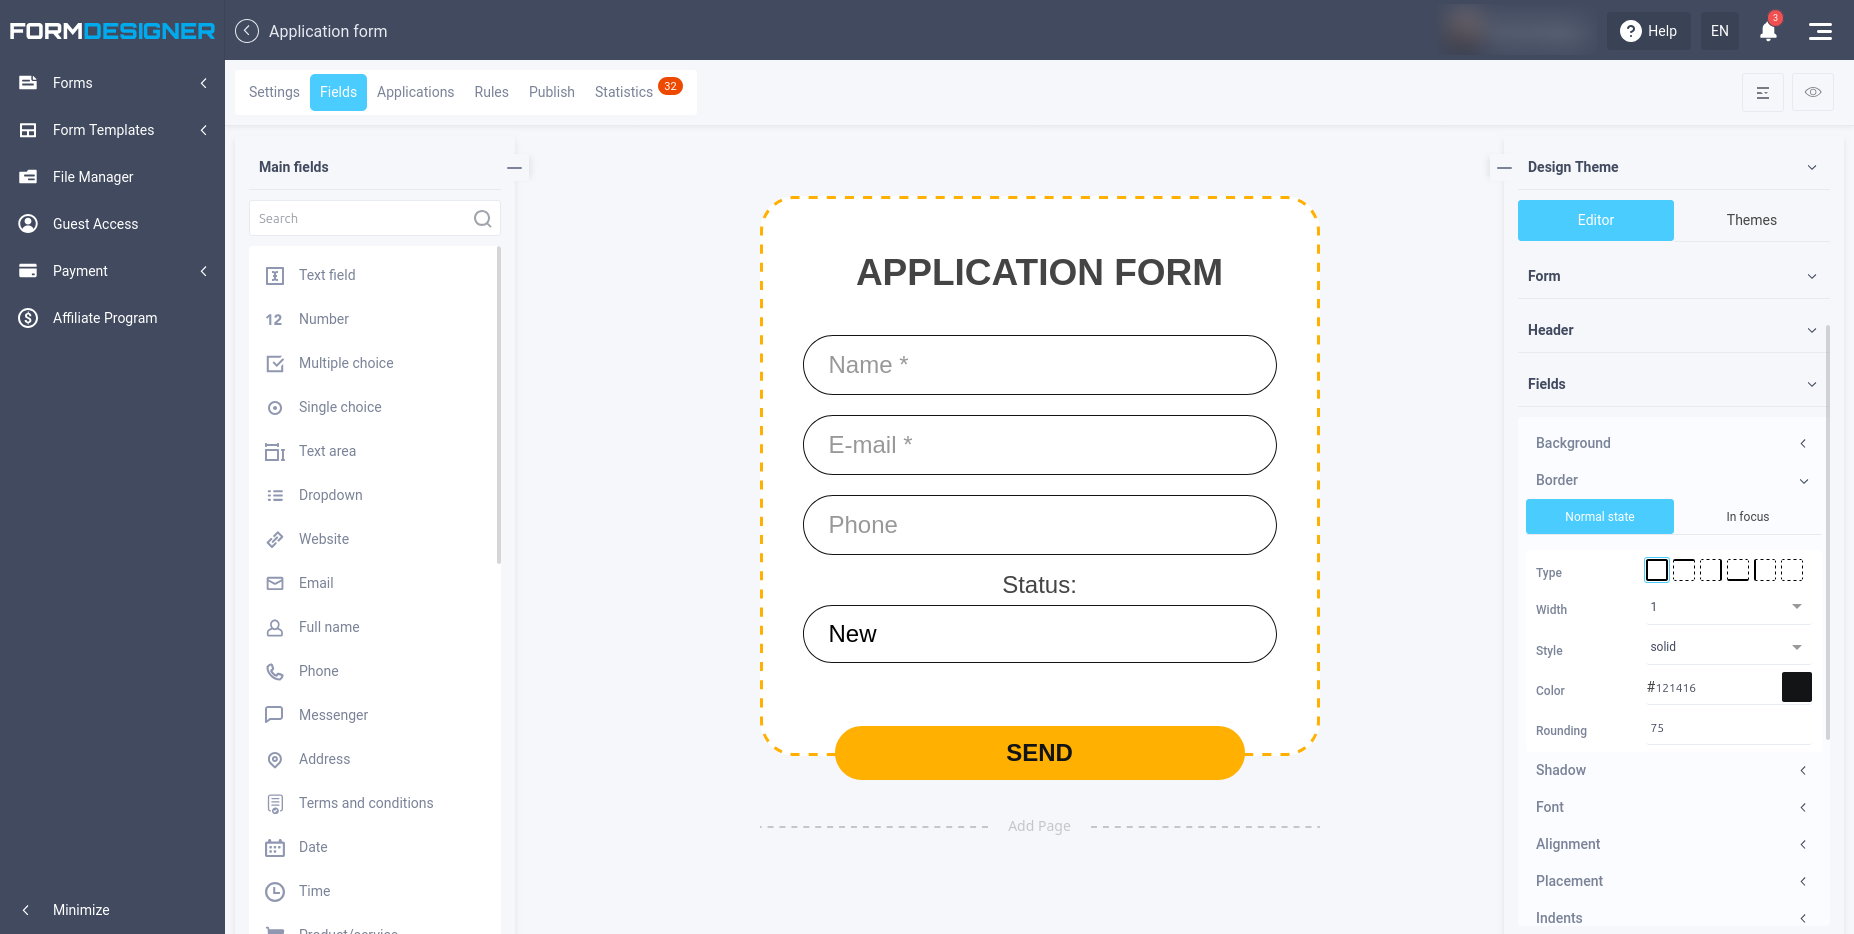Open the File Manager section
1854x934 pixels.
93,177
